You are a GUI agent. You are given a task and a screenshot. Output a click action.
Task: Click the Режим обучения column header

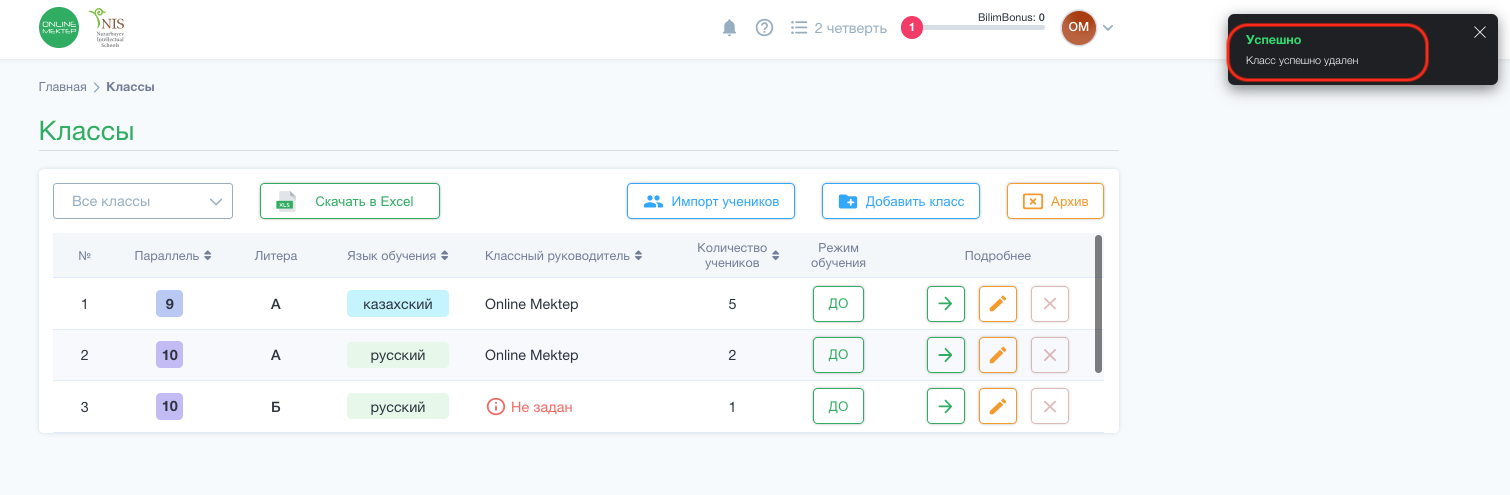838,255
